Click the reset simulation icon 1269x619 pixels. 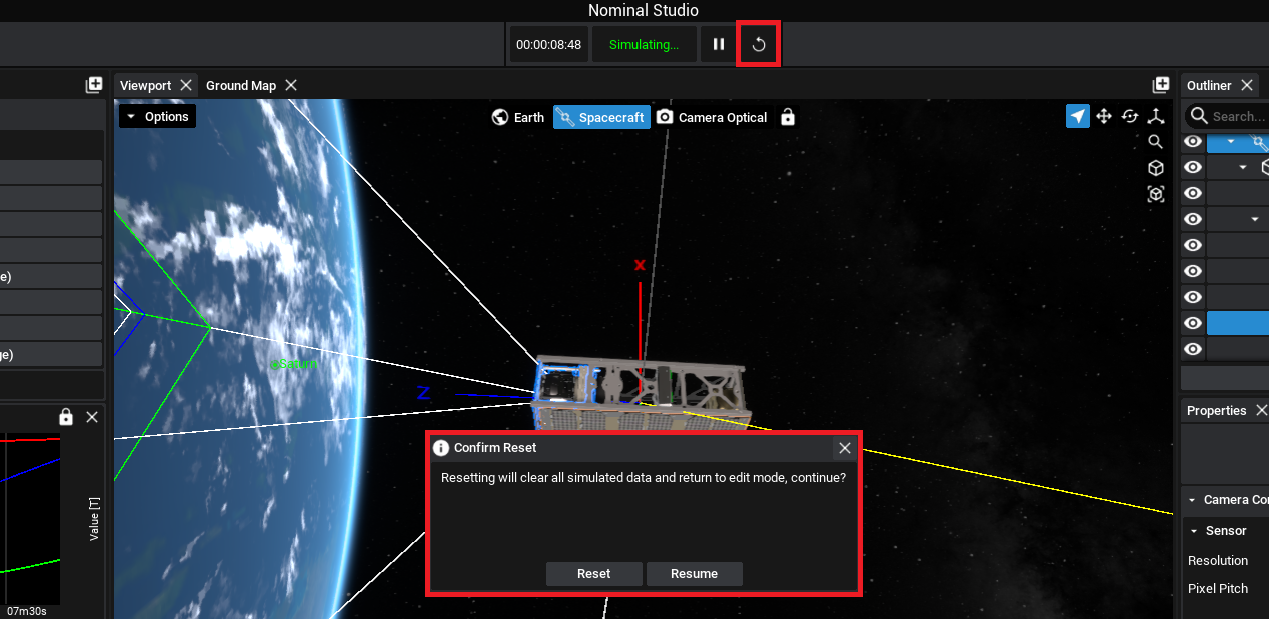point(758,45)
